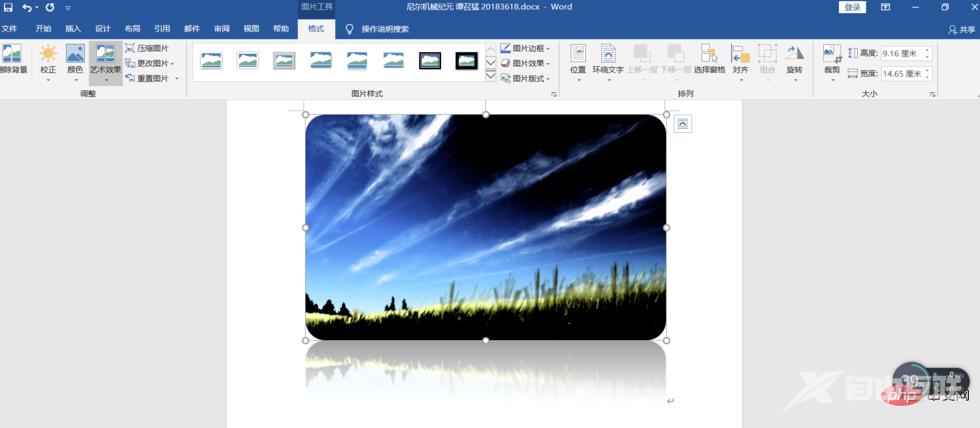Click the layout options icon beside picture
This screenshot has height=428, width=980.
pyautogui.click(x=682, y=123)
